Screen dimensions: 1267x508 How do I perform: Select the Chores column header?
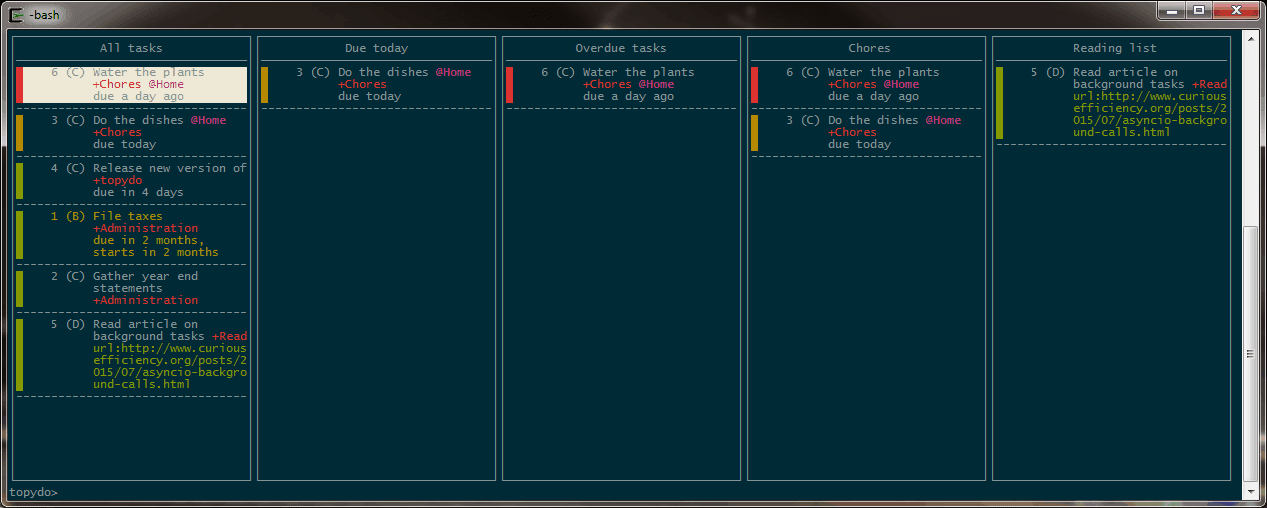coord(869,48)
